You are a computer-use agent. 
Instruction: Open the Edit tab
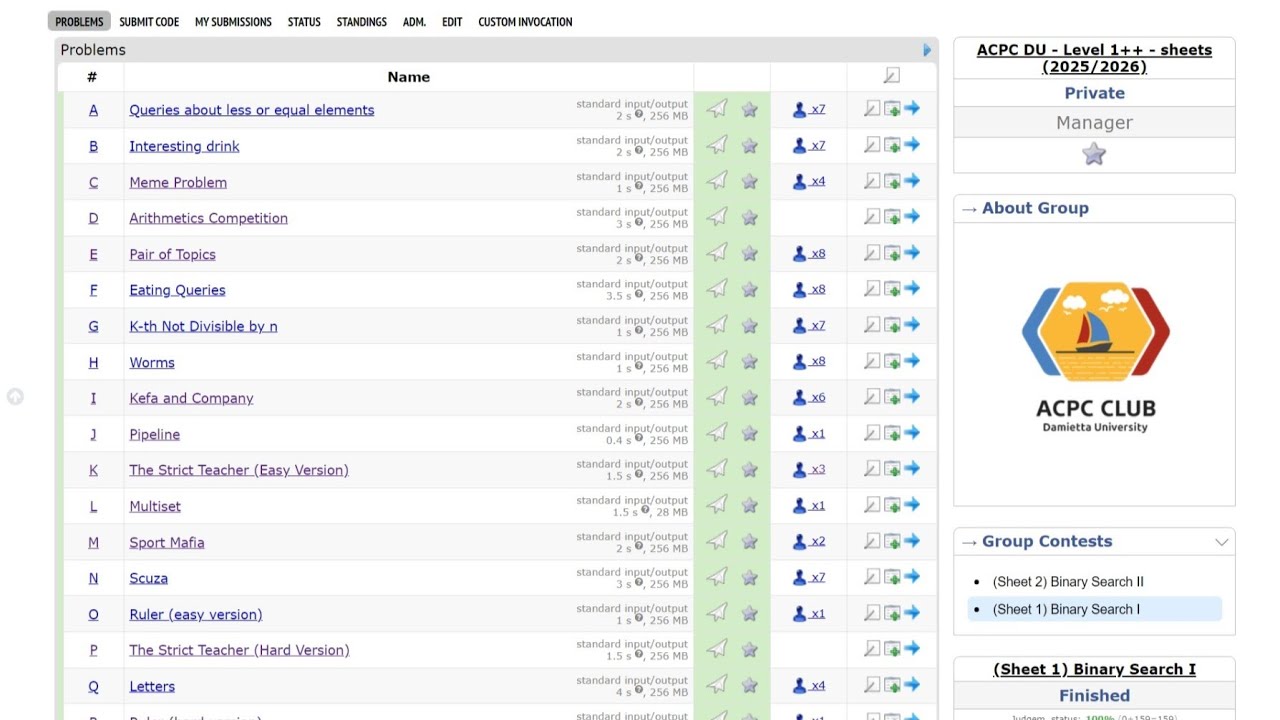point(452,22)
